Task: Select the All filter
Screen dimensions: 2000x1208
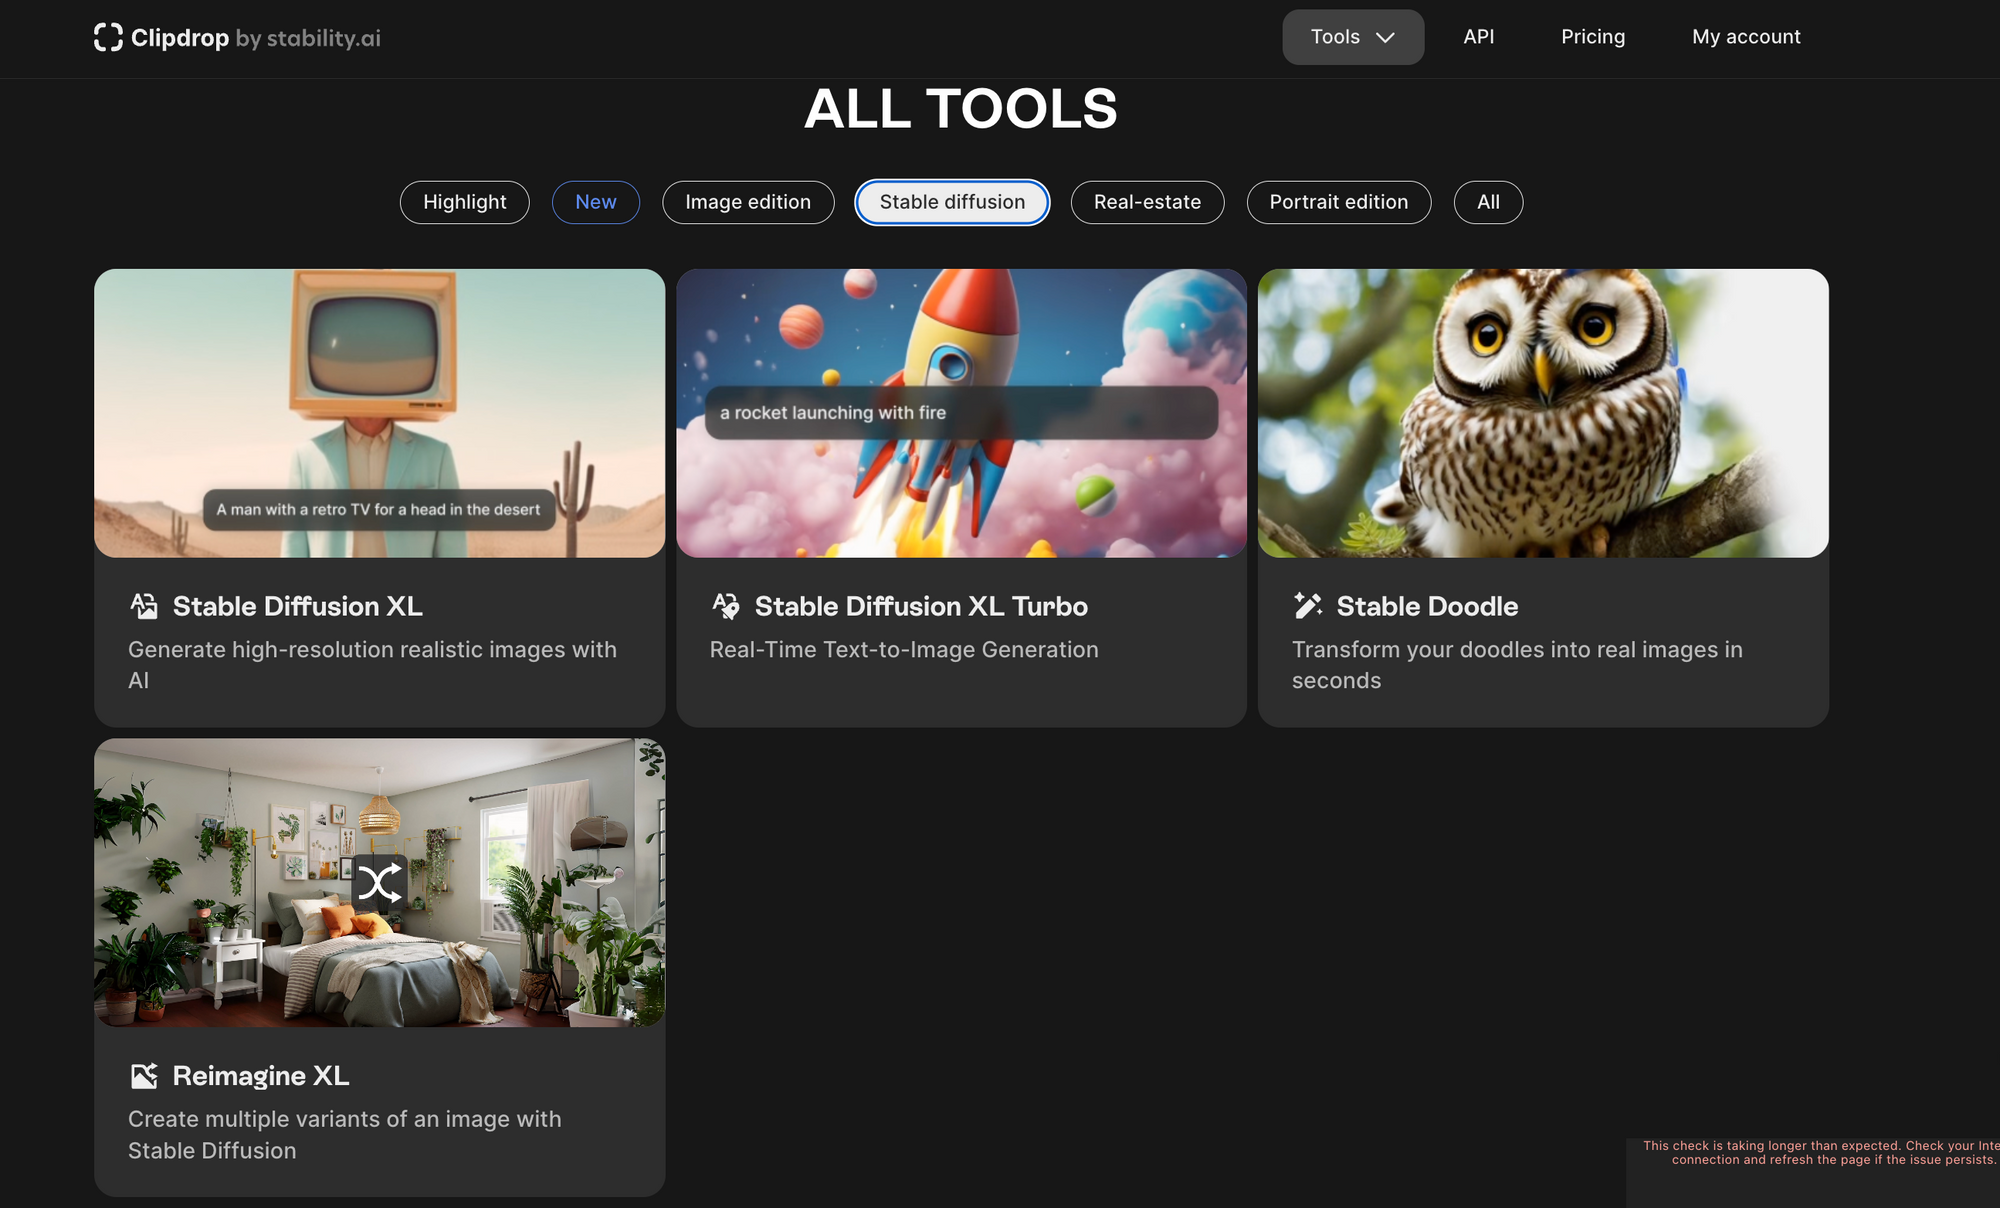Action: pyautogui.click(x=1488, y=202)
